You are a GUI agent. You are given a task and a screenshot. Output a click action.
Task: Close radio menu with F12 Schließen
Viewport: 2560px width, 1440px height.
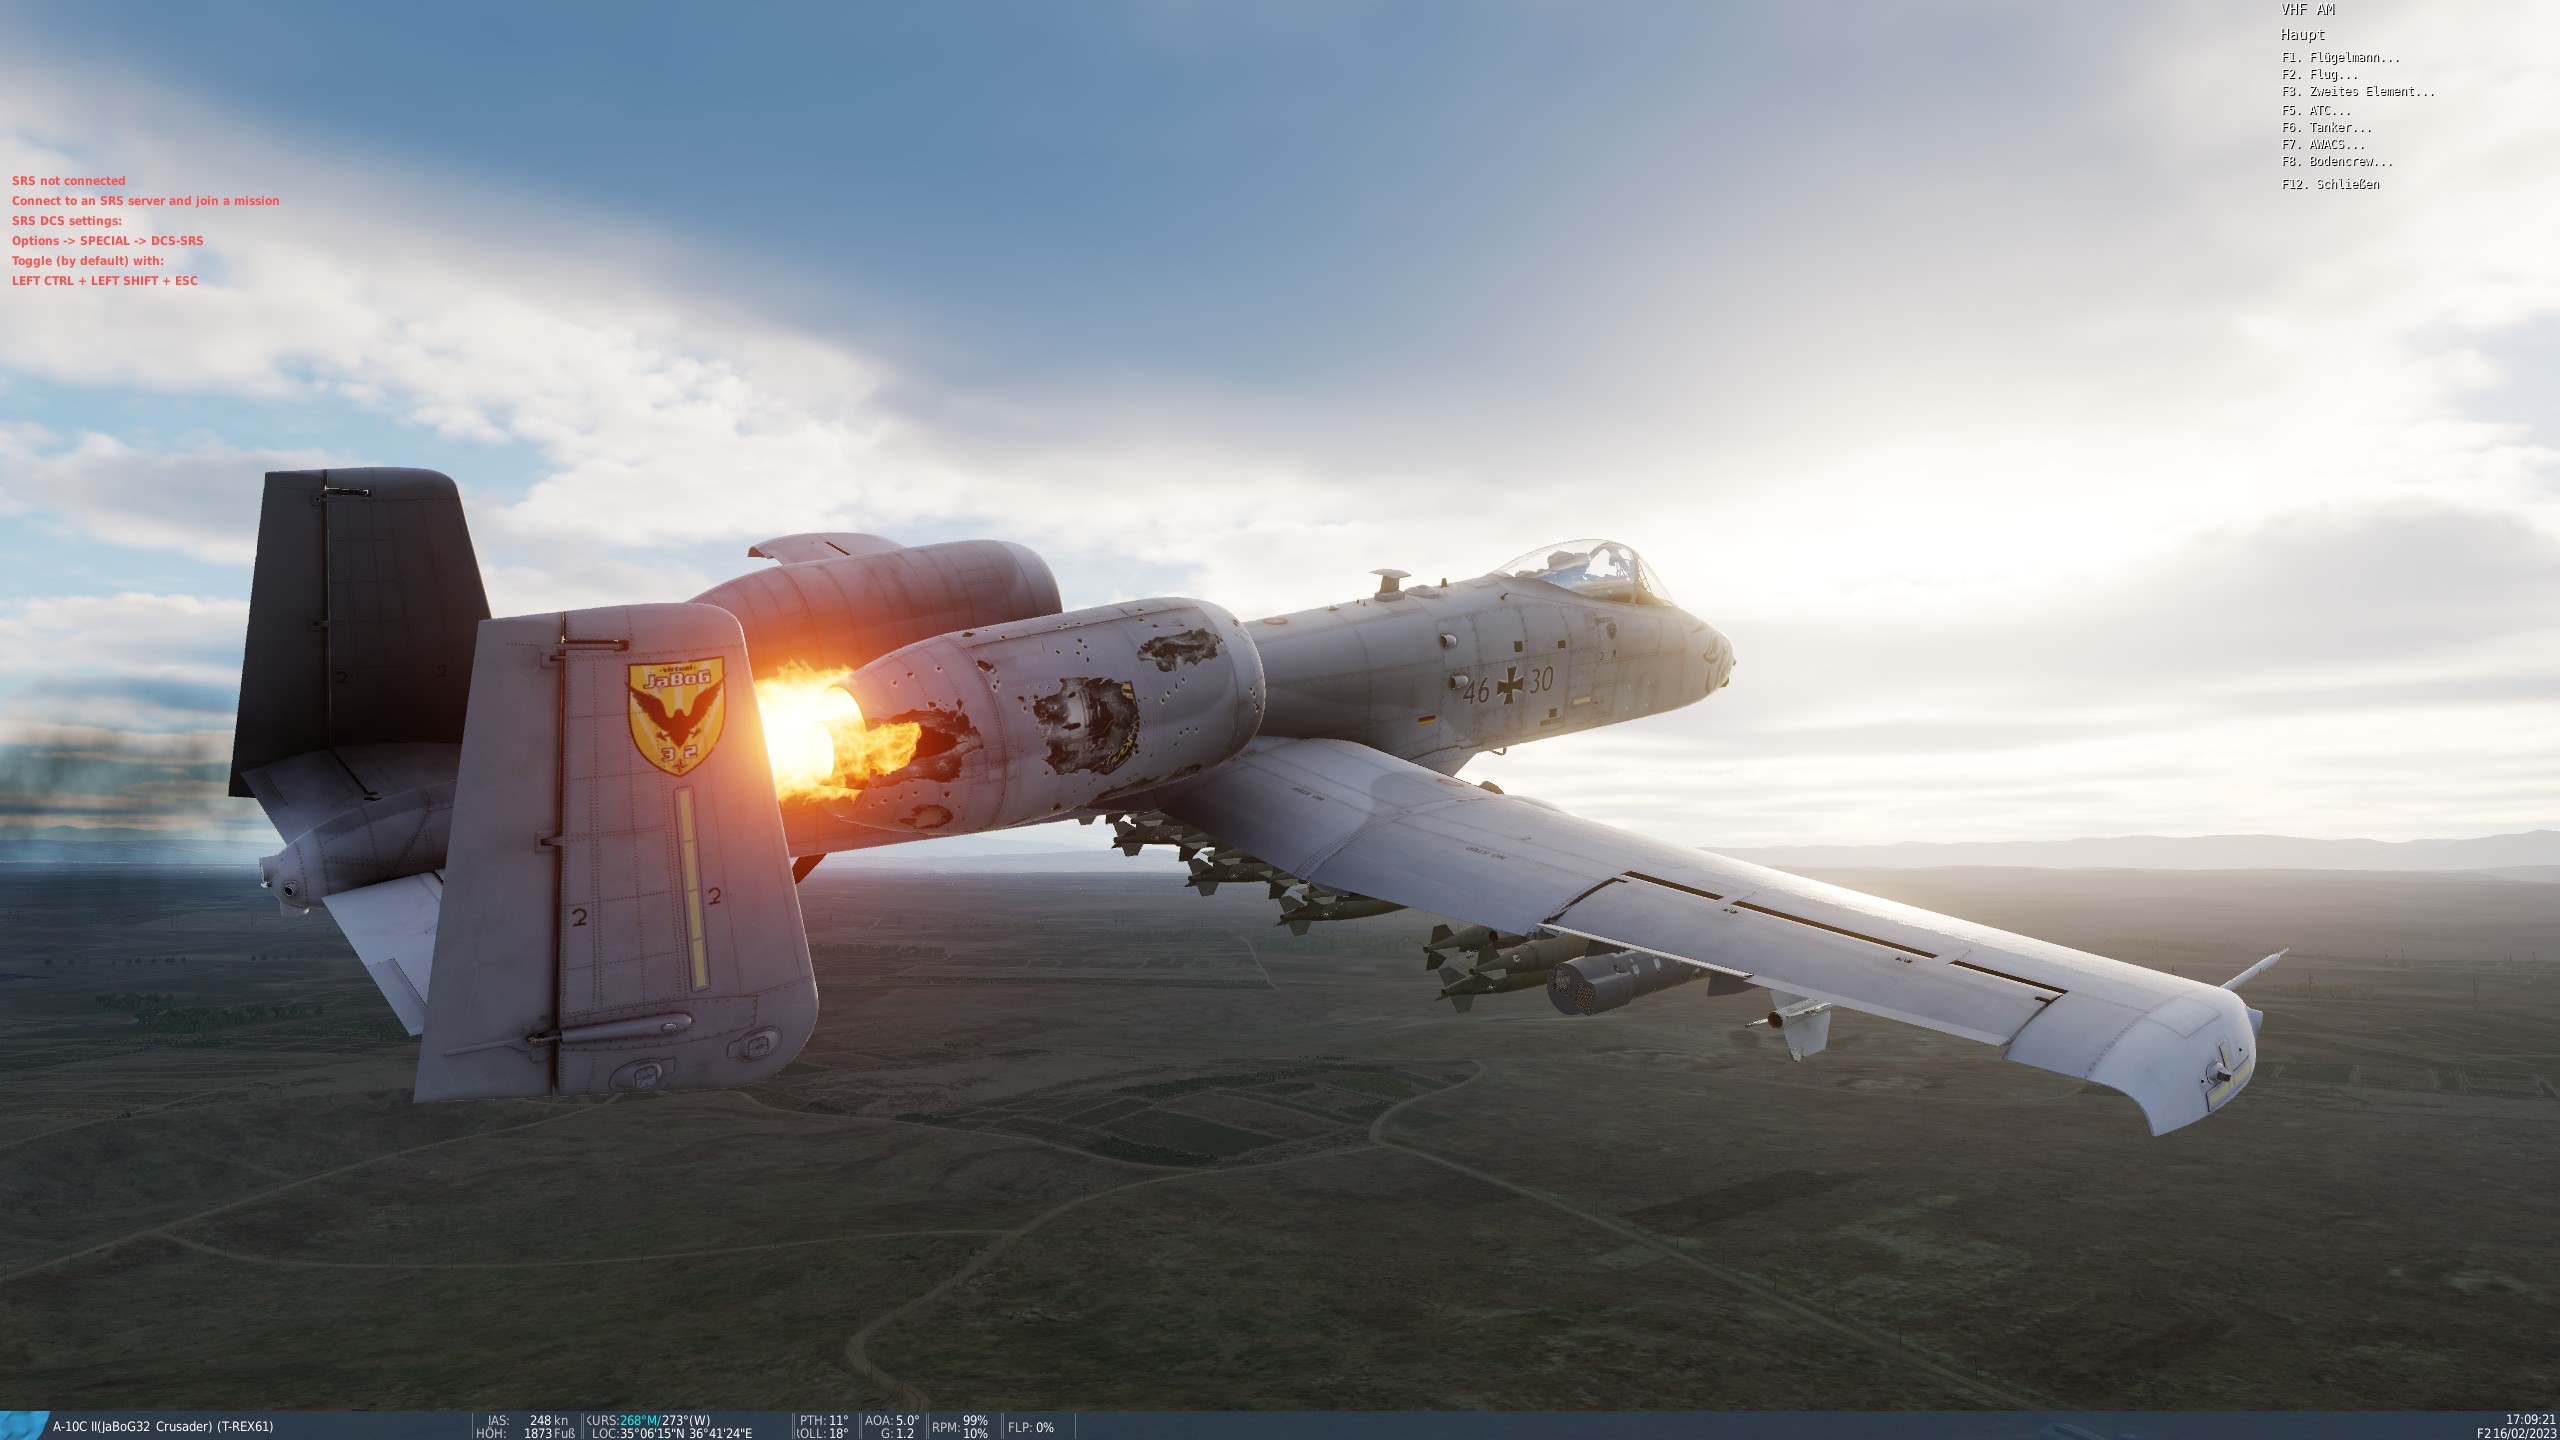[x=2330, y=185]
